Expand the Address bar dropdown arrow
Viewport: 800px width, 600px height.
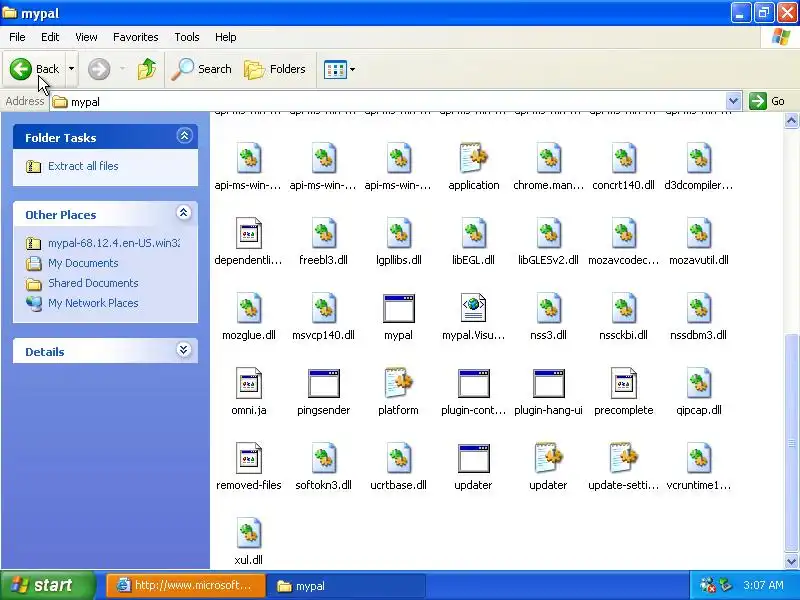coord(733,101)
